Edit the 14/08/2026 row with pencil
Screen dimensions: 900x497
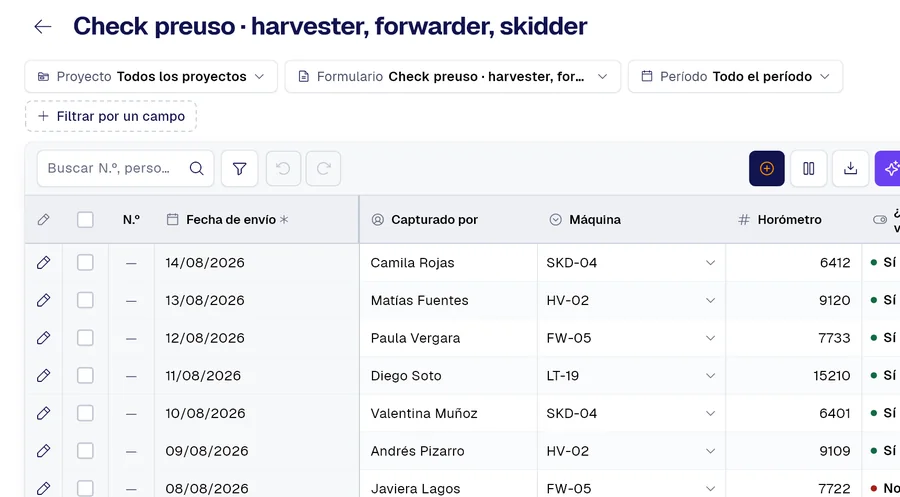pyautogui.click(x=43, y=263)
